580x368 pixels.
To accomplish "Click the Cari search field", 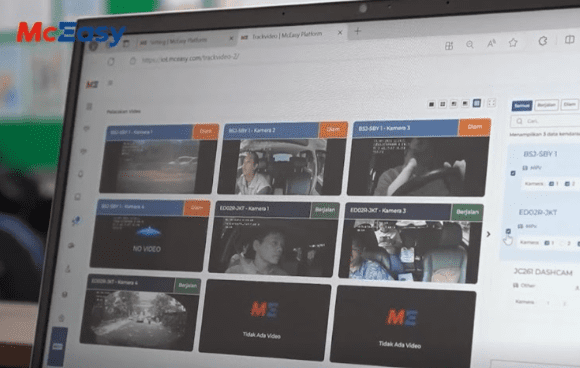I will (x=544, y=121).
